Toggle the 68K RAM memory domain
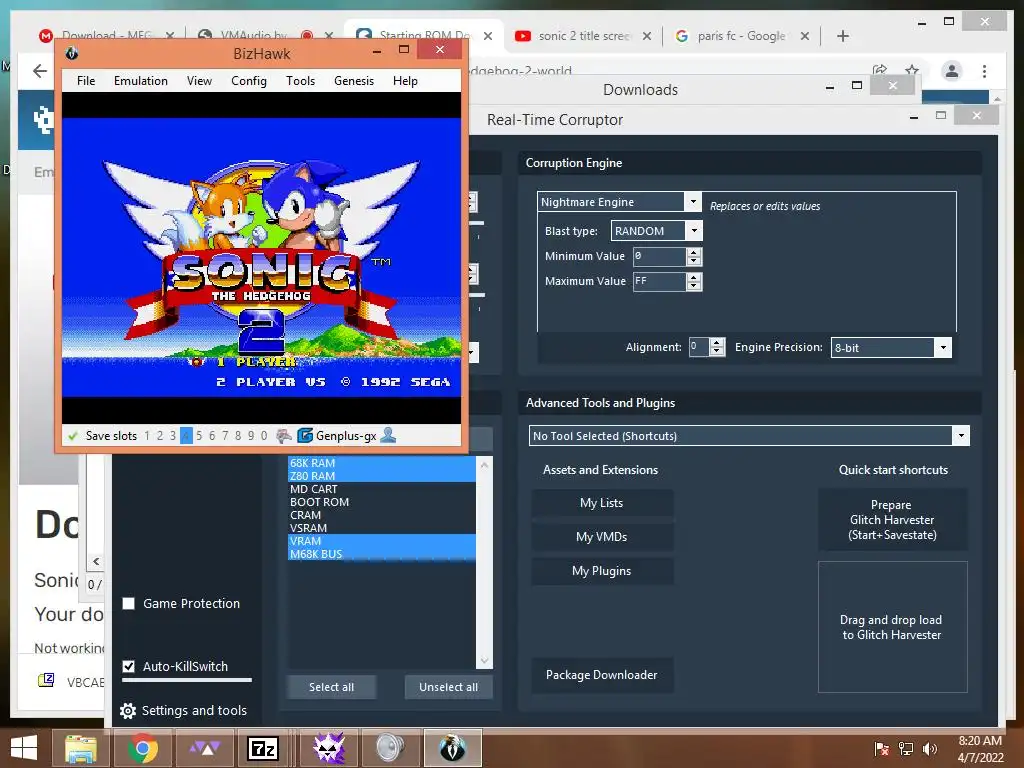1024x768 pixels. 381,462
